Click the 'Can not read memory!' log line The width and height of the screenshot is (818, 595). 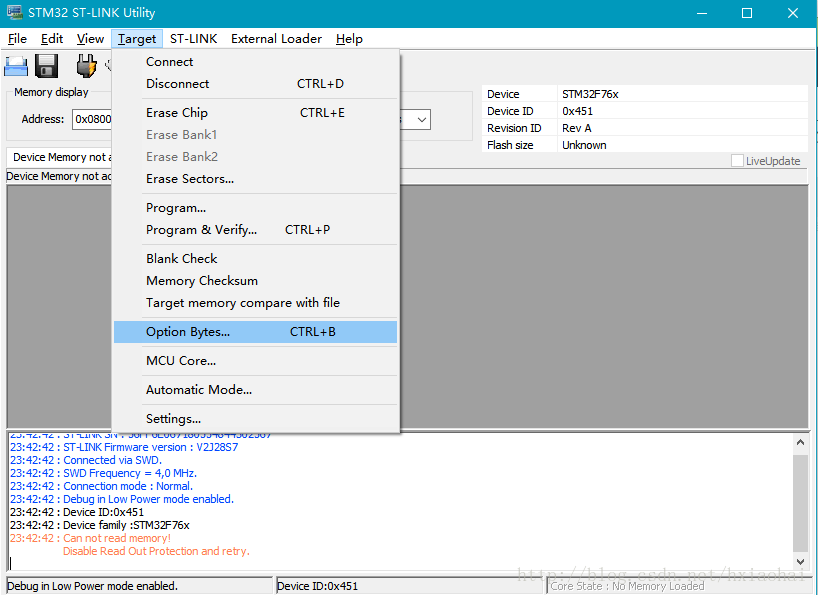[x=90, y=538]
